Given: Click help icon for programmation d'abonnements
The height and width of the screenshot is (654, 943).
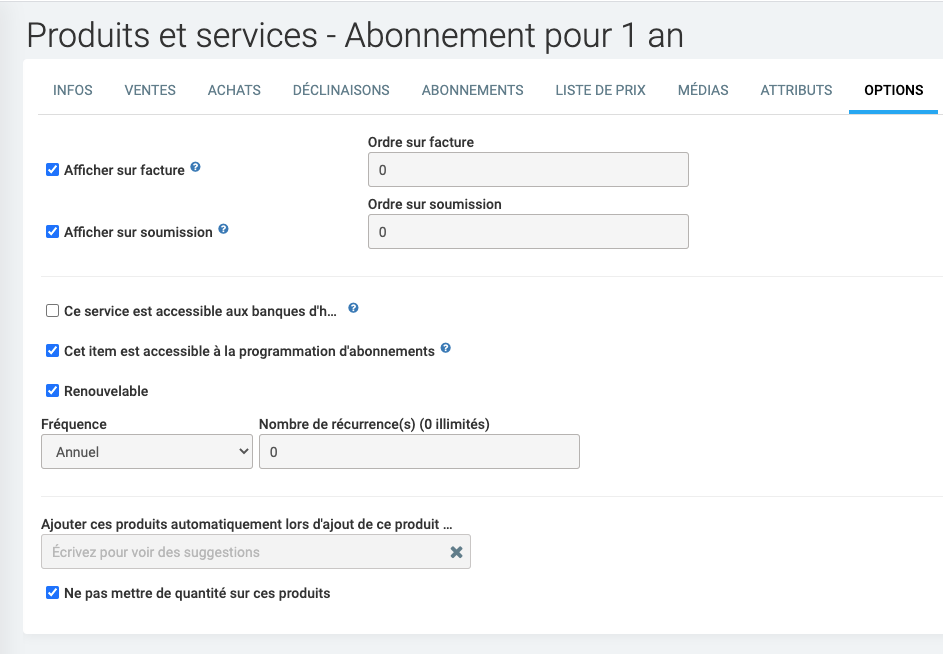Looking at the screenshot, I should tap(446, 350).
